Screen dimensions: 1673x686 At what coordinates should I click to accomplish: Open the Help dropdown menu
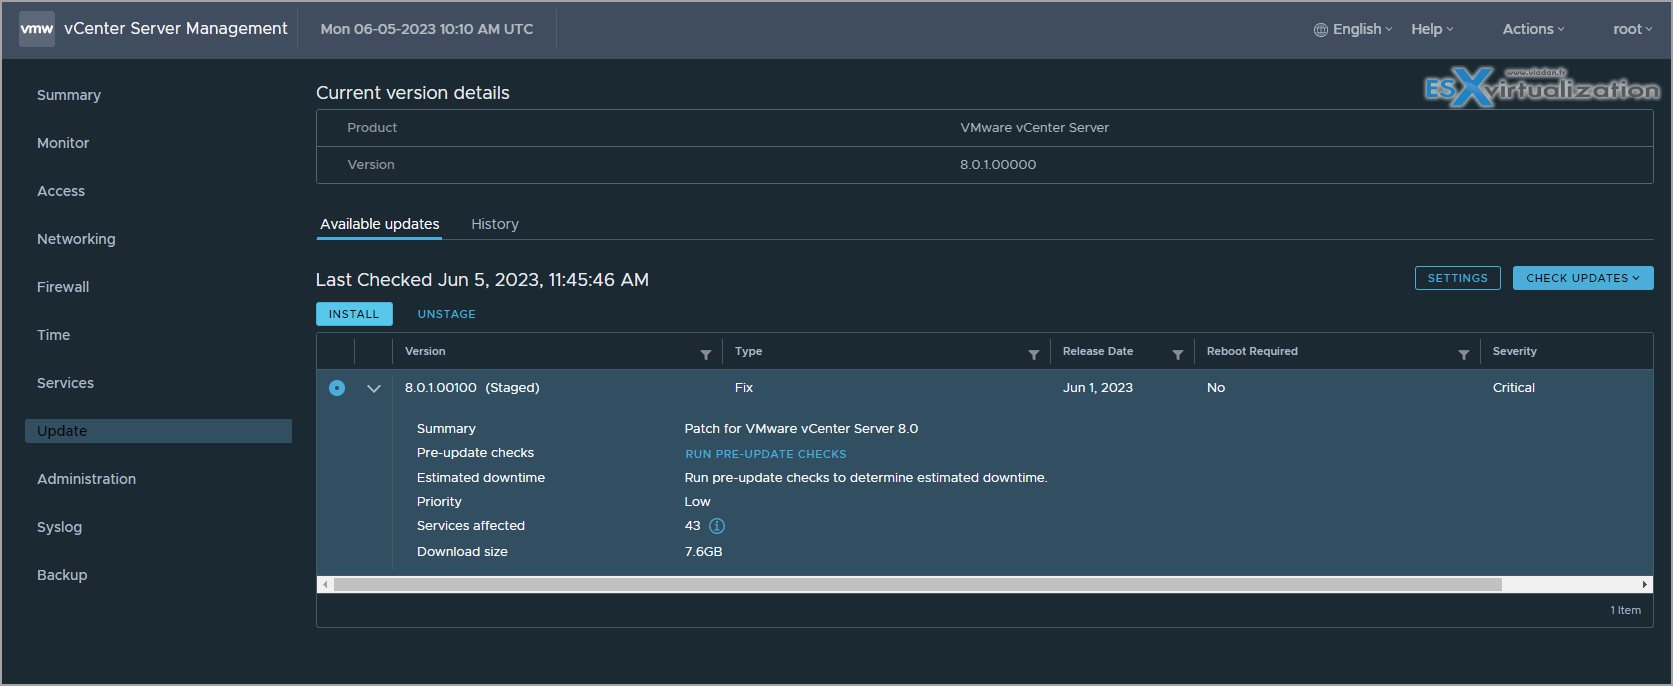[1432, 30]
